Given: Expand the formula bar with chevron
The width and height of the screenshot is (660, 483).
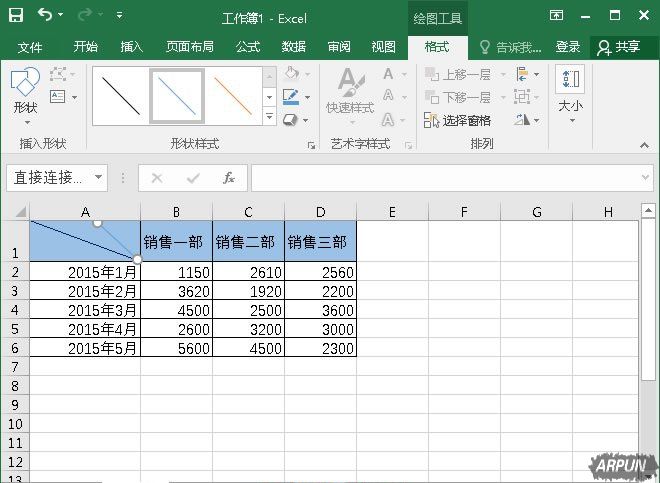Looking at the screenshot, I should 645,178.
